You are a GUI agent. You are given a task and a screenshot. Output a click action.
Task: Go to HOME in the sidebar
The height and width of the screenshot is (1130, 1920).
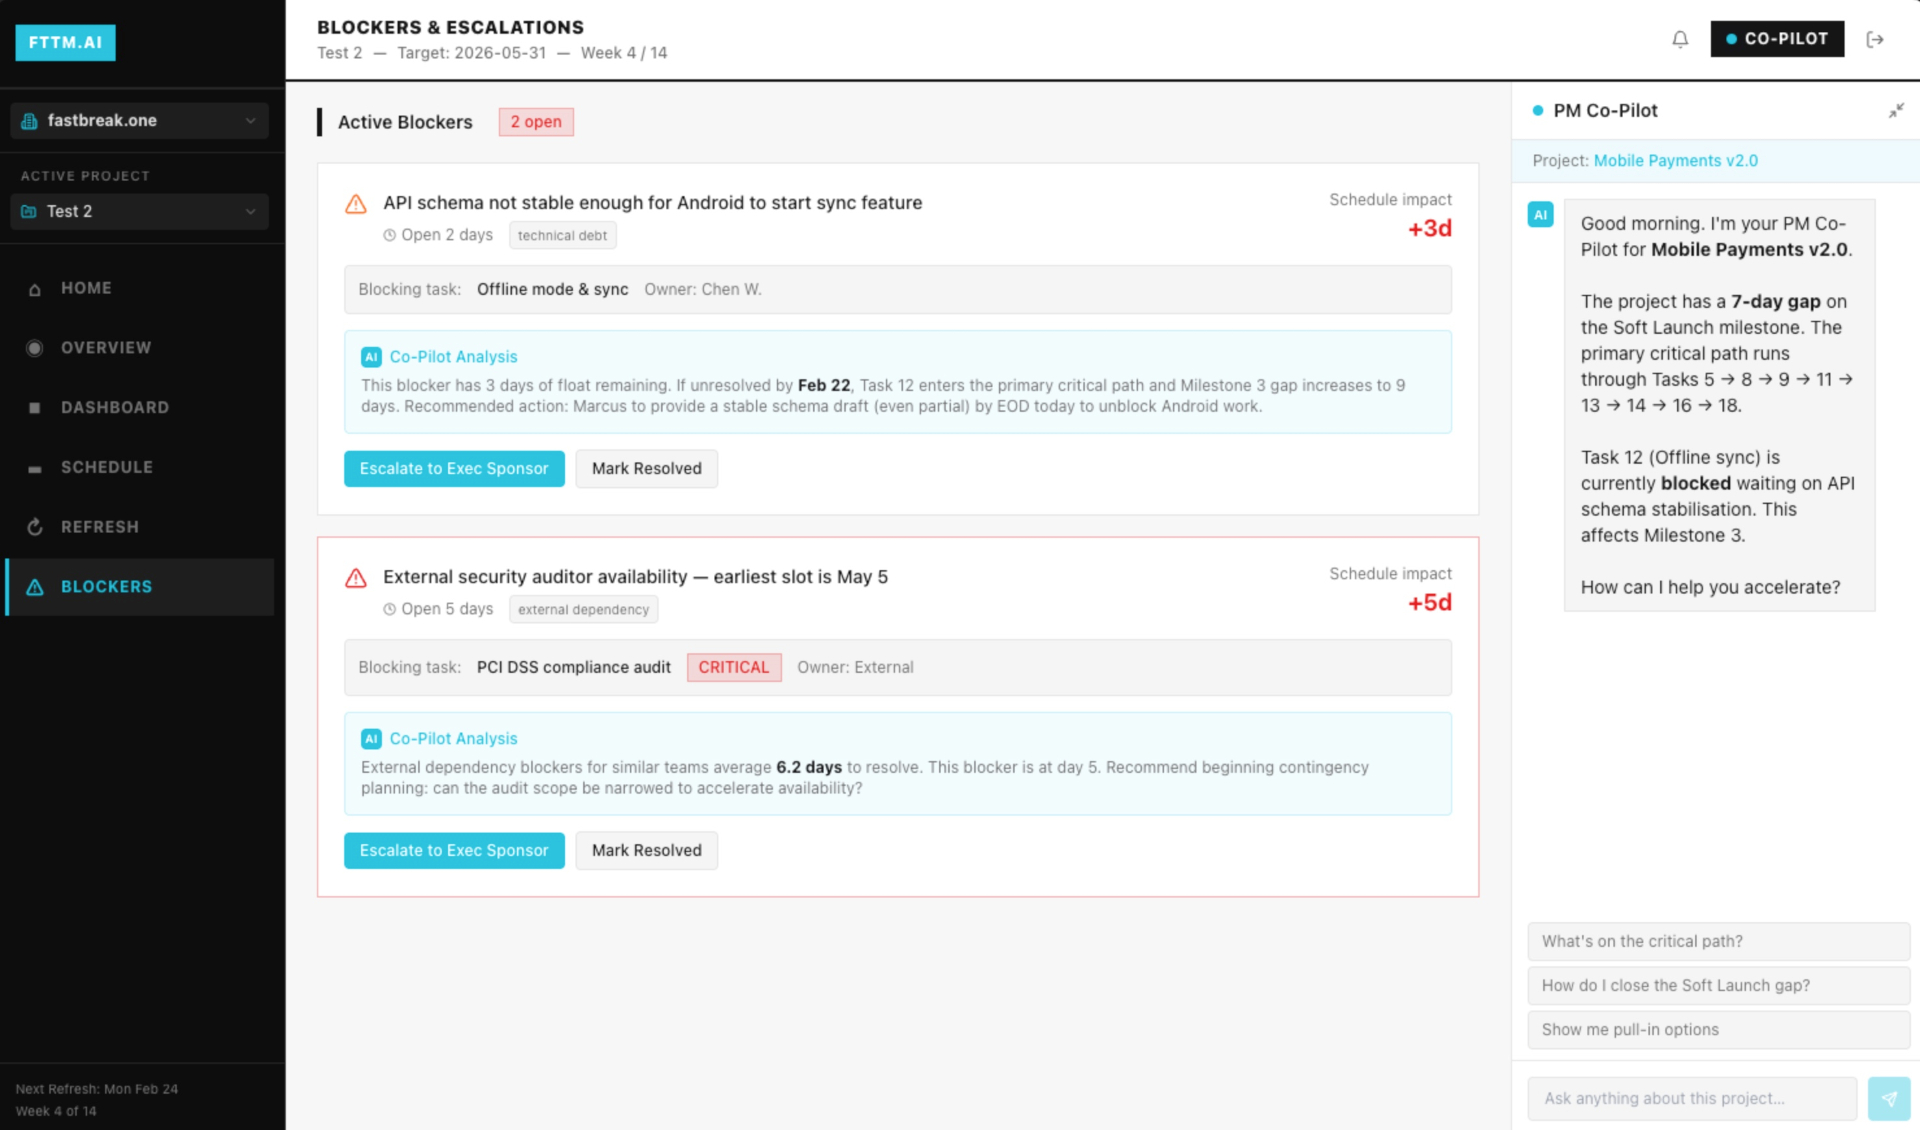click(140, 288)
